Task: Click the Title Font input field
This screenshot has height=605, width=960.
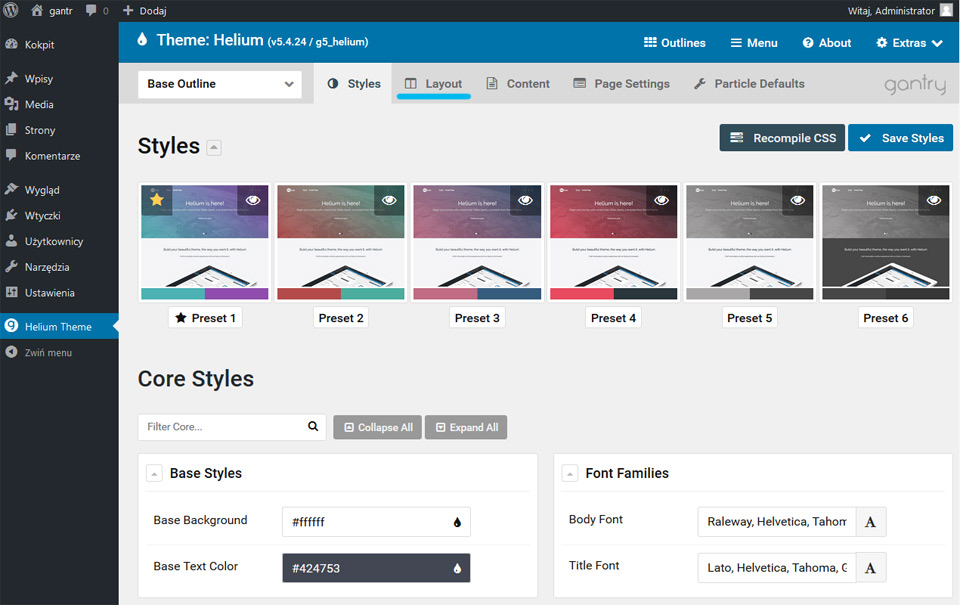Action: pyautogui.click(x=776, y=568)
